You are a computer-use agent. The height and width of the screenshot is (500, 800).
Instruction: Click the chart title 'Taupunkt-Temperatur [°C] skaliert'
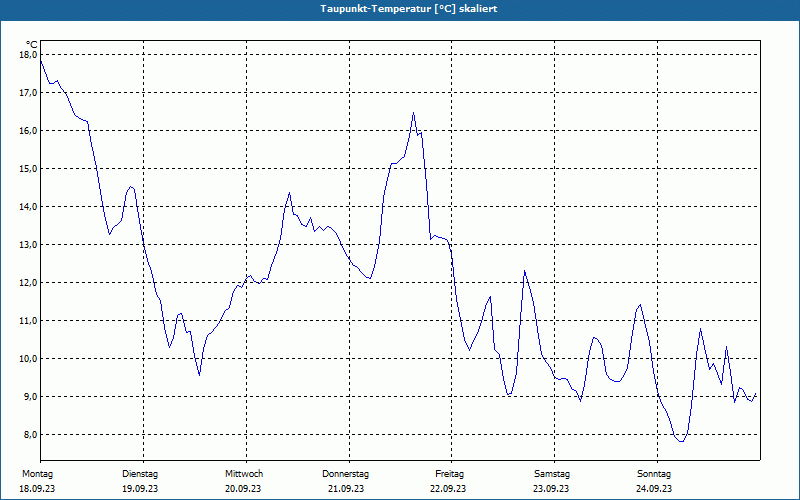[x=409, y=9]
